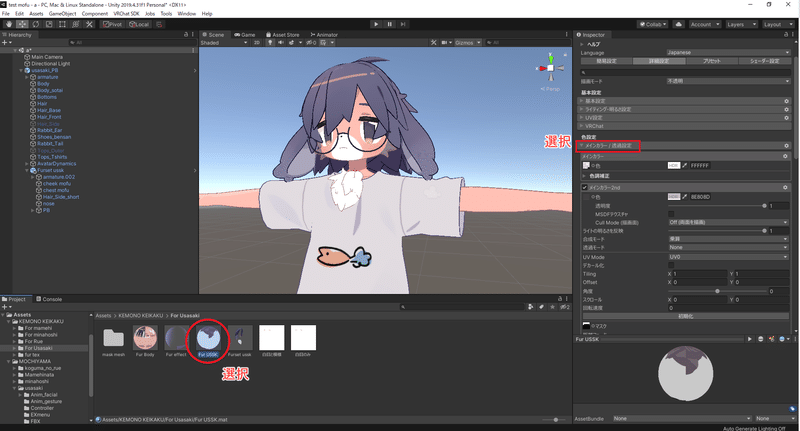The image size is (800, 431).
Task: Open UV Mode dropdown showing UV0
Action: tap(728, 257)
